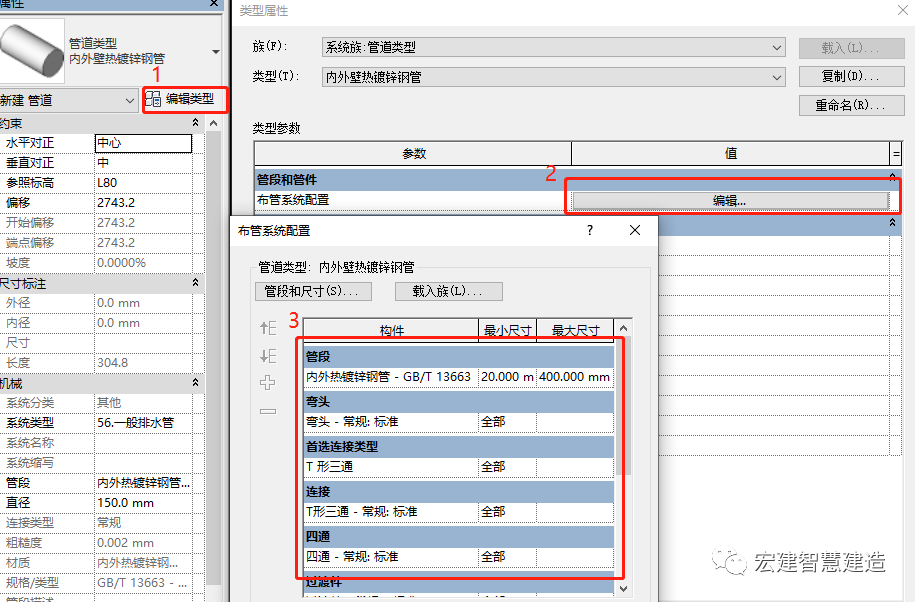Screen dimensions: 915x602
Task: Open the 族(F) family dropdown
Action: coord(777,47)
